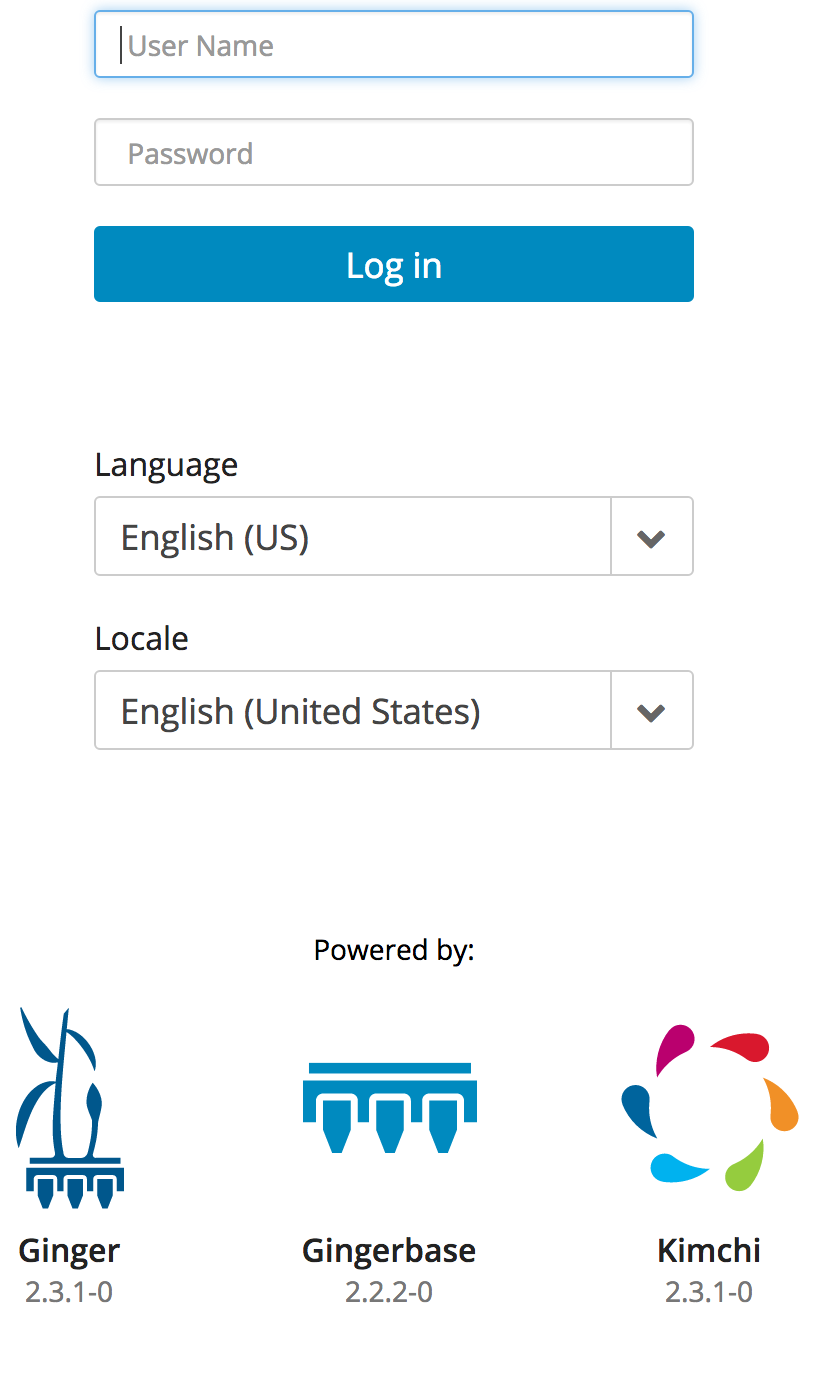Click the Powered by: text
The image size is (836, 1400).
click(394, 950)
